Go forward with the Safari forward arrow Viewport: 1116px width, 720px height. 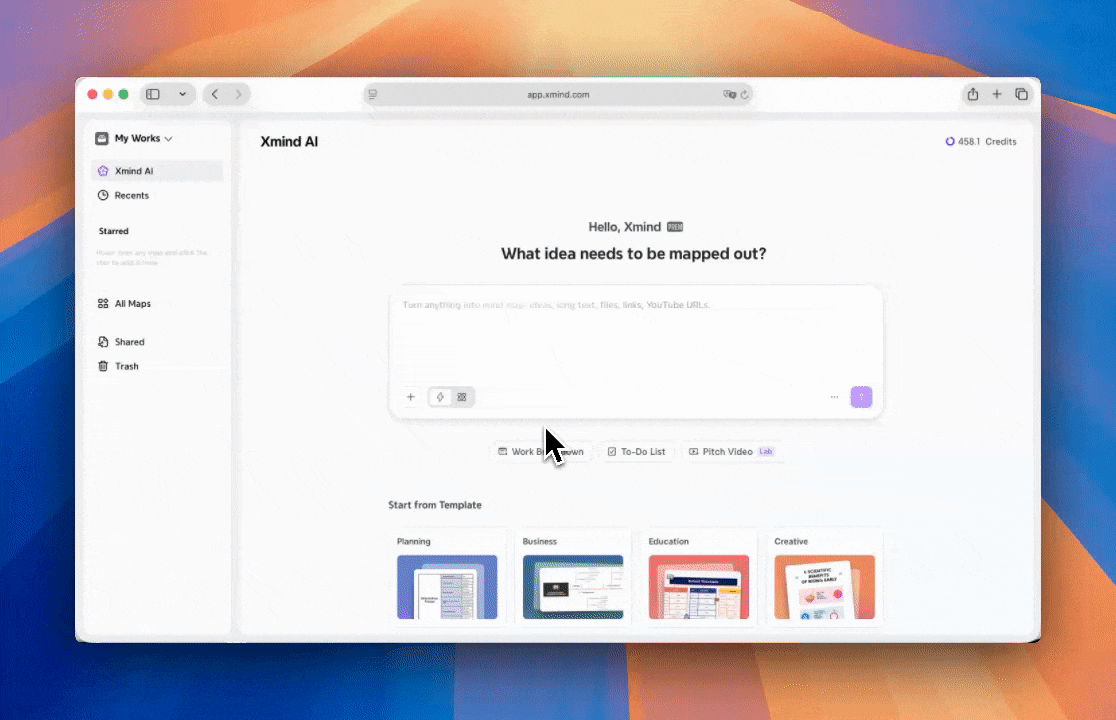tap(238, 94)
